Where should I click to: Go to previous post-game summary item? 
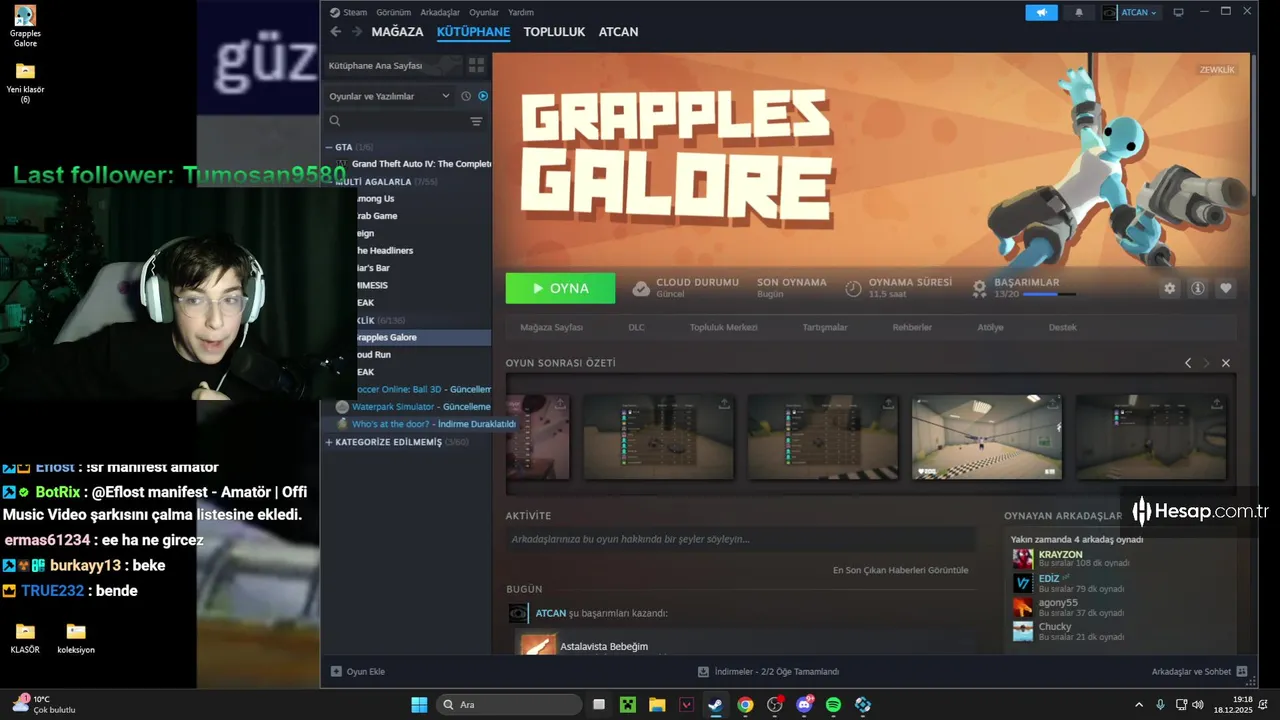point(1188,363)
